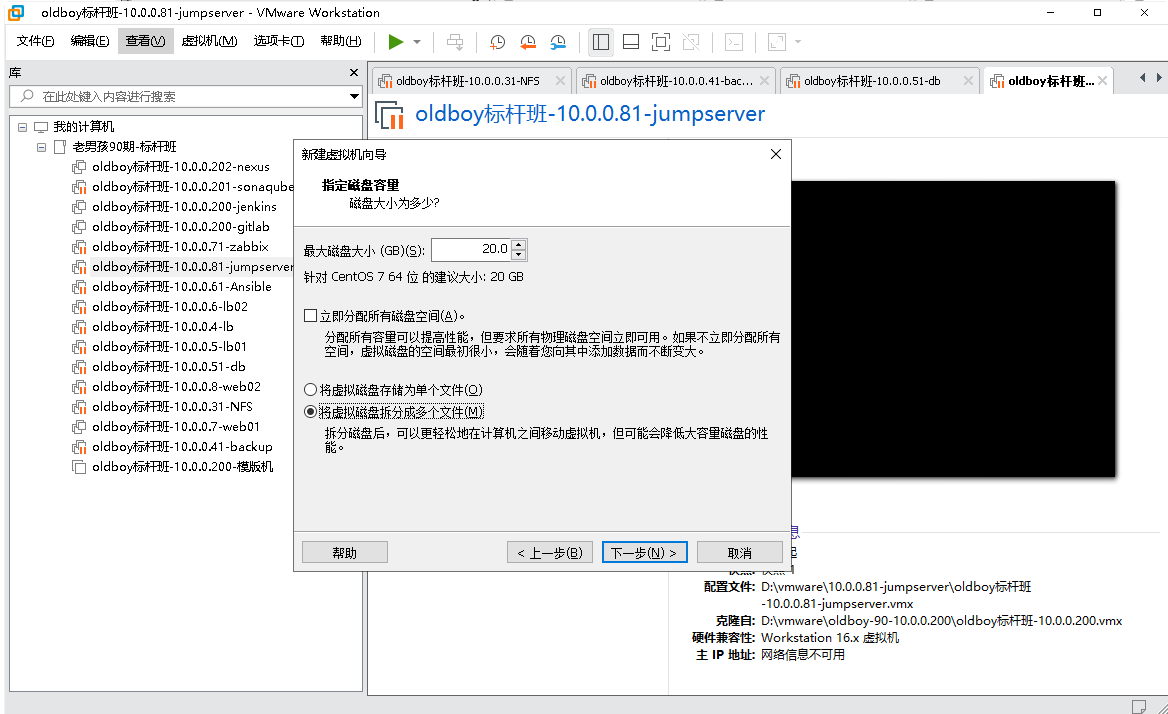
Task: Select the 10.0.0.7-web01 virtual machine
Action: click(x=176, y=427)
